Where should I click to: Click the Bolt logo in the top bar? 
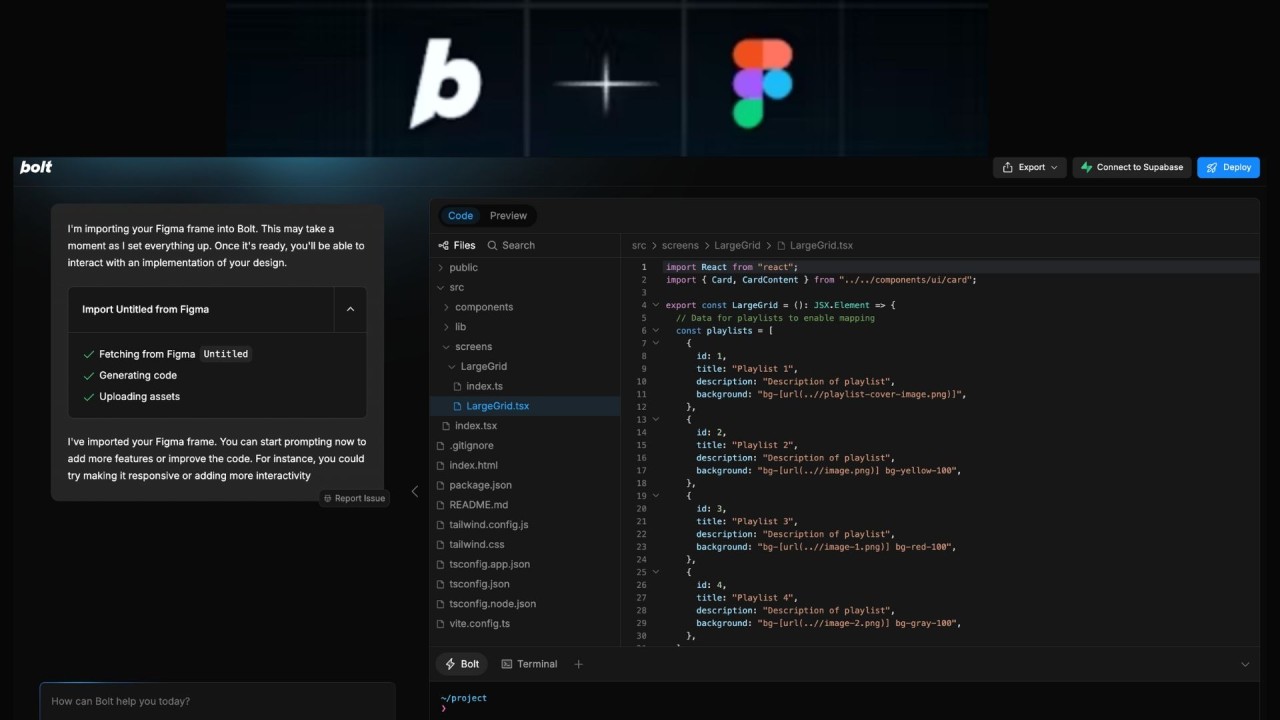point(35,167)
